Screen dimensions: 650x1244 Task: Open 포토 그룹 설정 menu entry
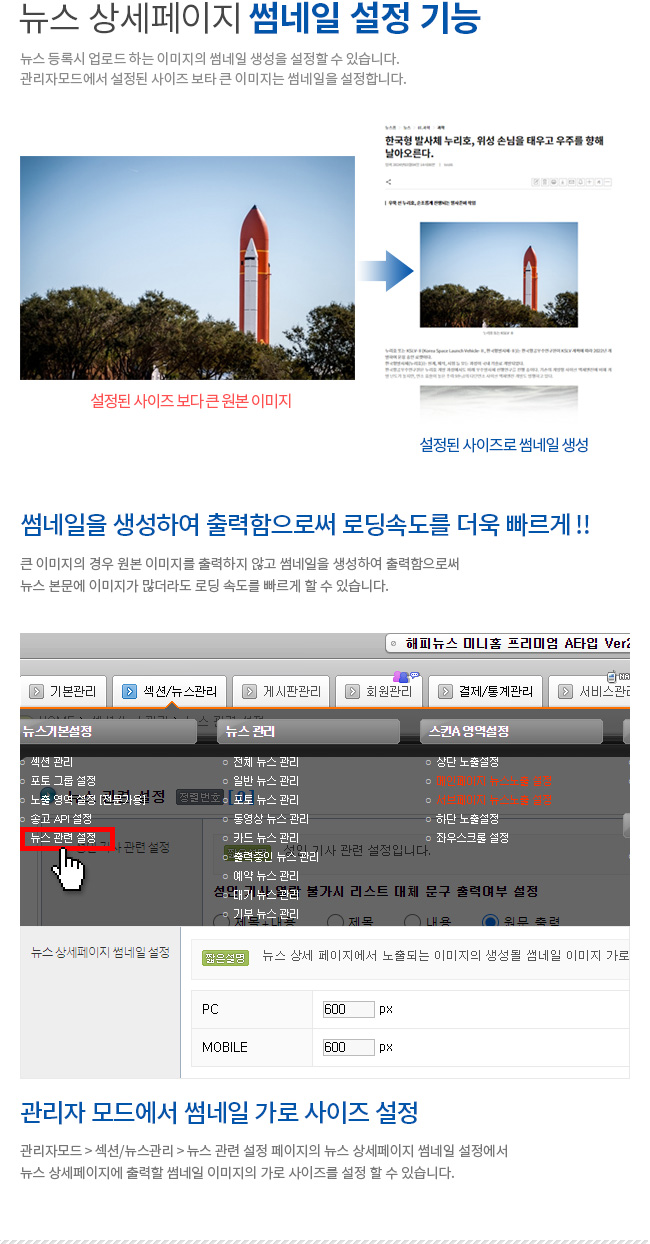63,781
